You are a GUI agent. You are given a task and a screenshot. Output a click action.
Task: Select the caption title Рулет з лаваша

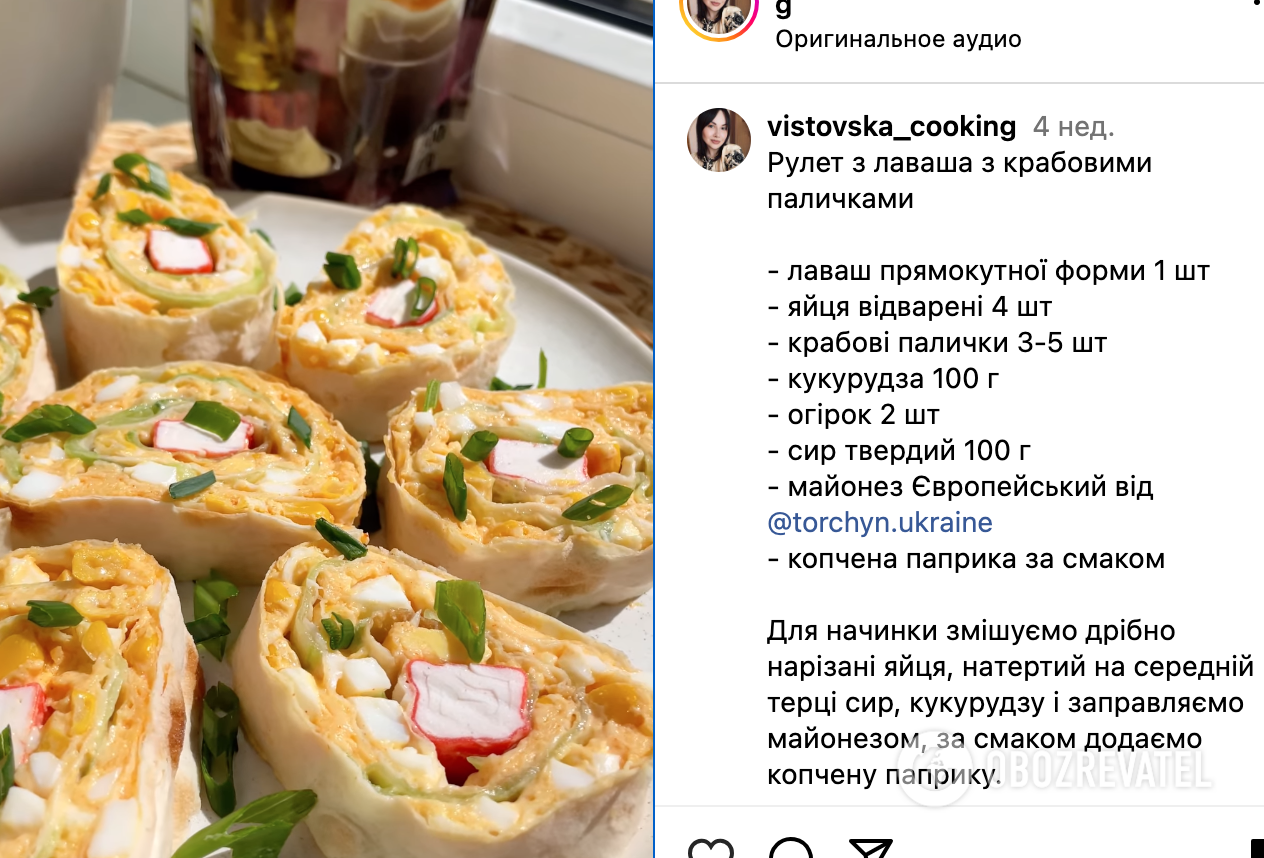tap(960, 180)
